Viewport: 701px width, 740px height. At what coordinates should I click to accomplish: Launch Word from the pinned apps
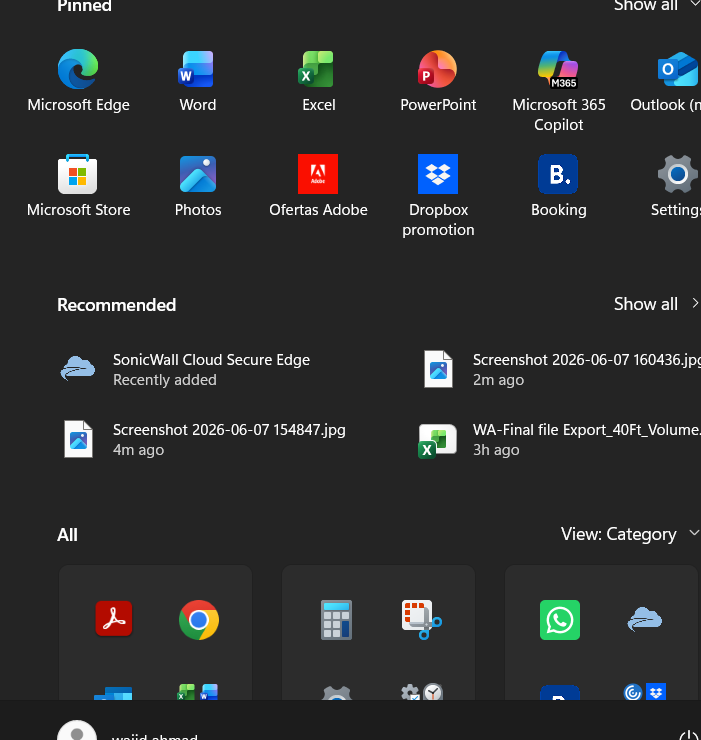point(198,81)
